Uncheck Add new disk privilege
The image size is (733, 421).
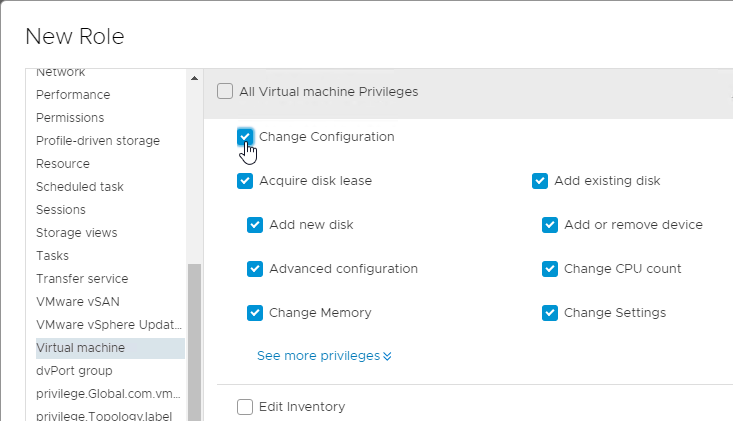tap(255, 225)
